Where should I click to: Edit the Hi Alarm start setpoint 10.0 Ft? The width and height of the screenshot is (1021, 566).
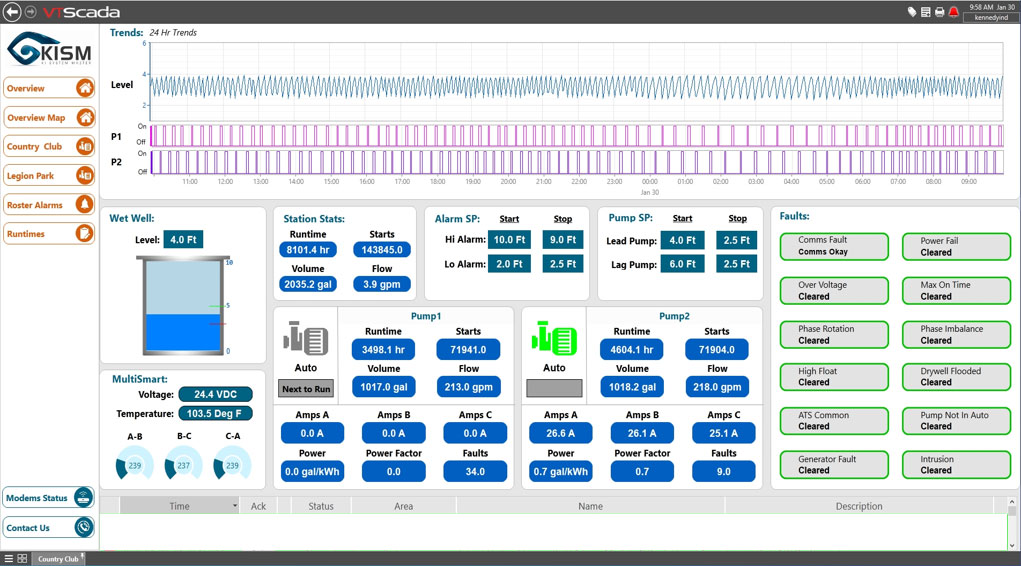click(x=509, y=240)
